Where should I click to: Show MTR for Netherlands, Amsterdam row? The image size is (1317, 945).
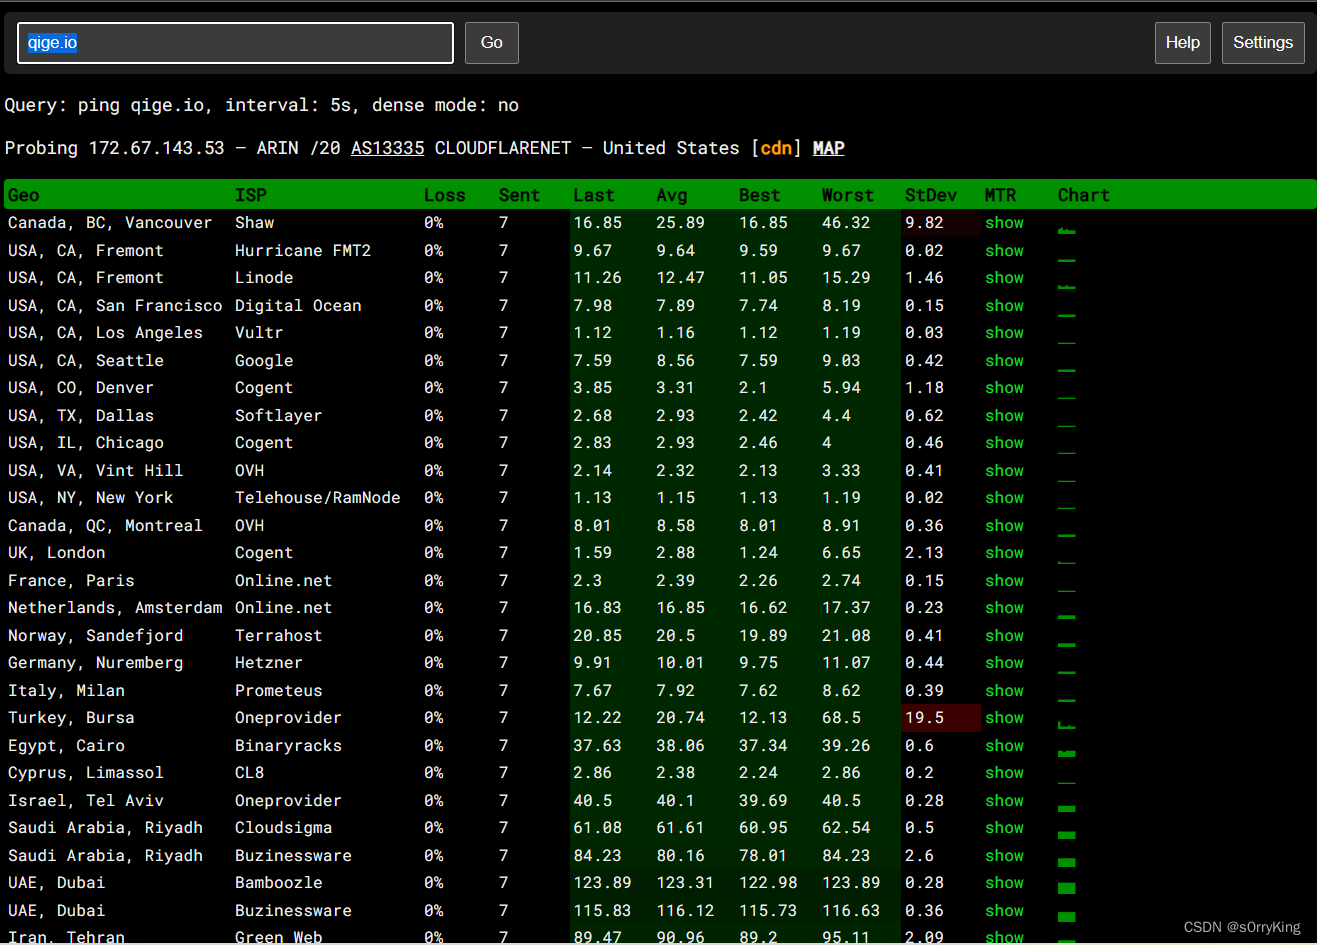[1004, 608]
